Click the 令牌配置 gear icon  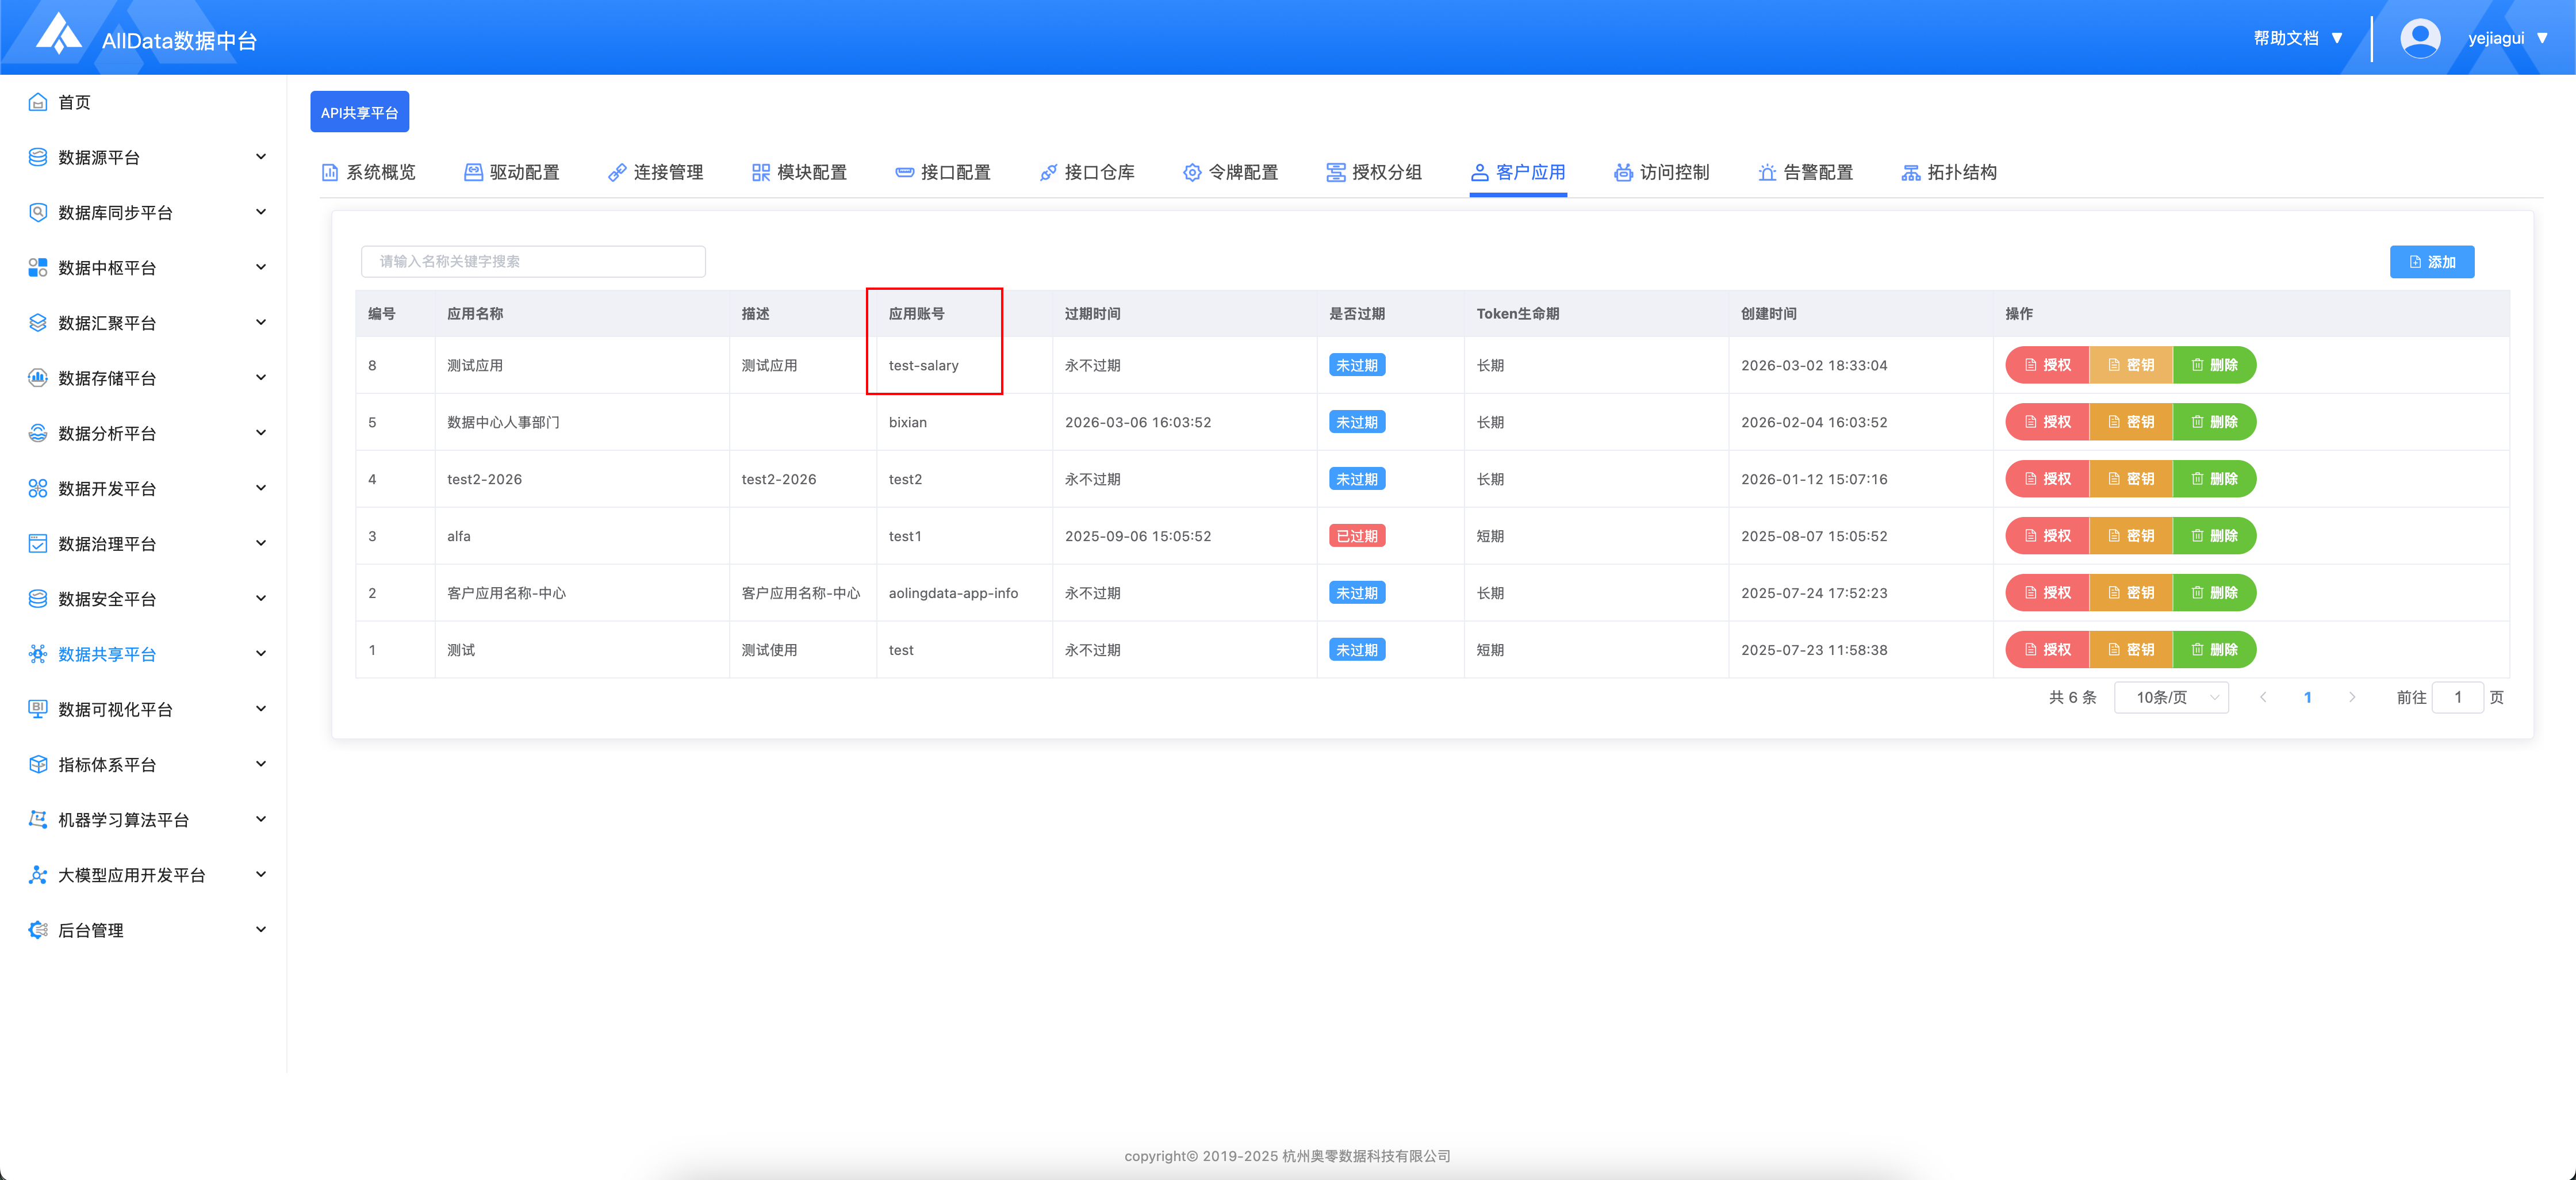tap(1191, 173)
